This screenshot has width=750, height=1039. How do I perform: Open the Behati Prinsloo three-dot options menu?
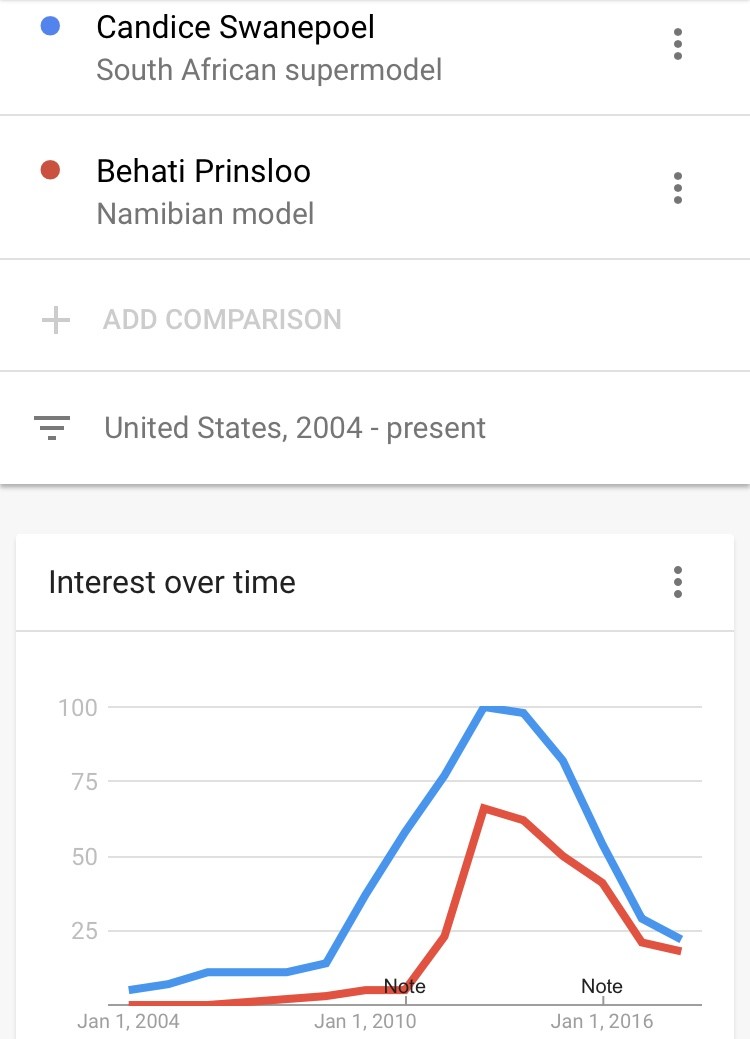pyautogui.click(x=677, y=188)
